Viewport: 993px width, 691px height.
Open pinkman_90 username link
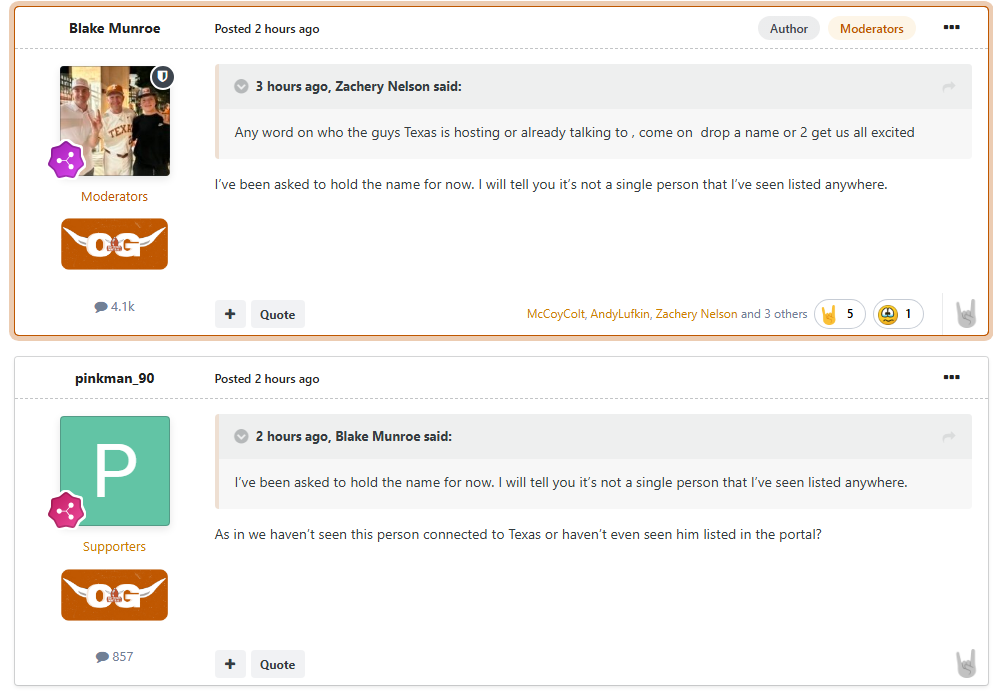(x=115, y=379)
